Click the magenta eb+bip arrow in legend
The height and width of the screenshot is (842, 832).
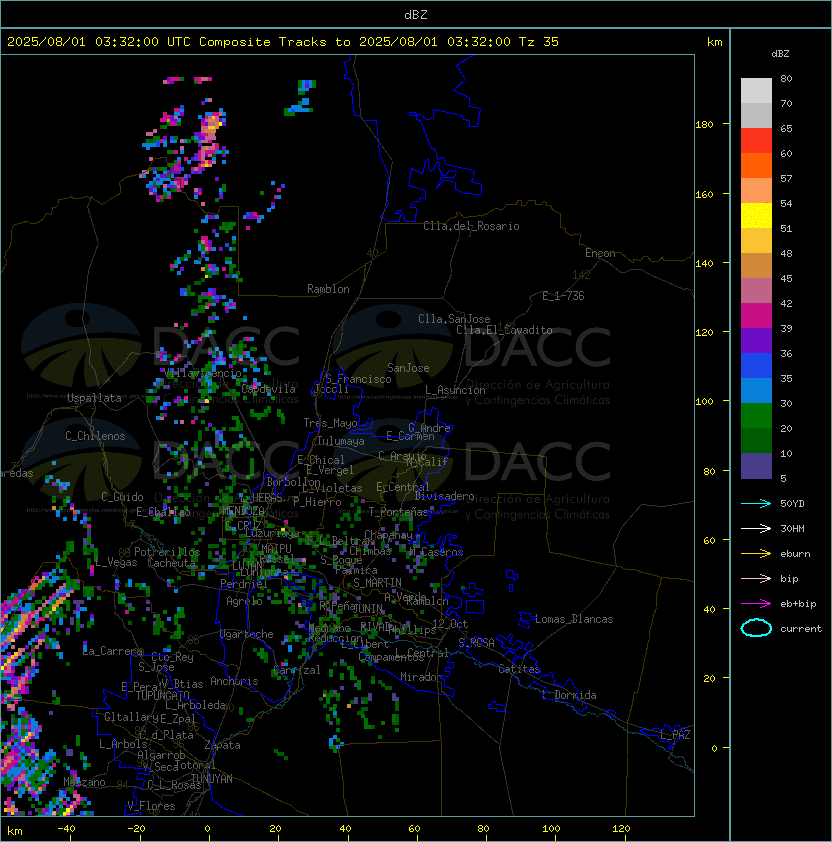click(756, 604)
